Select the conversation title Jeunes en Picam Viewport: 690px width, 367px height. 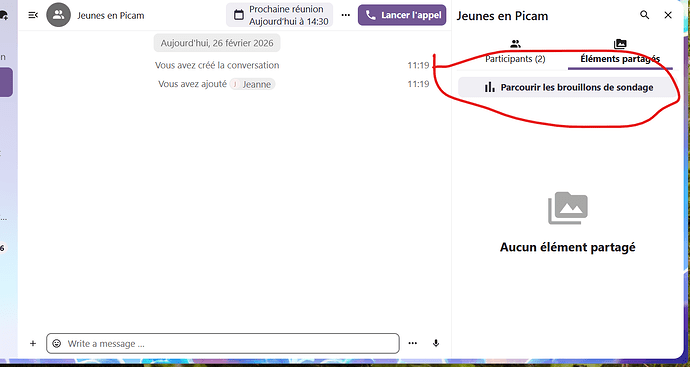tap(110, 15)
